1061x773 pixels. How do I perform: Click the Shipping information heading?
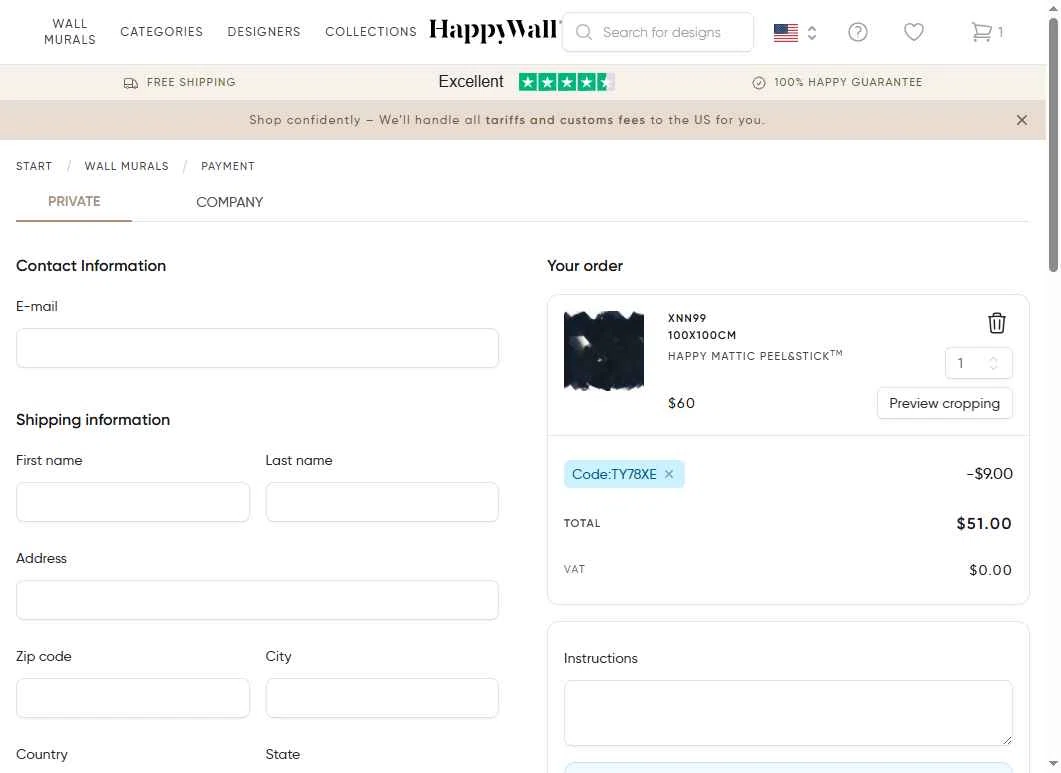[93, 420]
